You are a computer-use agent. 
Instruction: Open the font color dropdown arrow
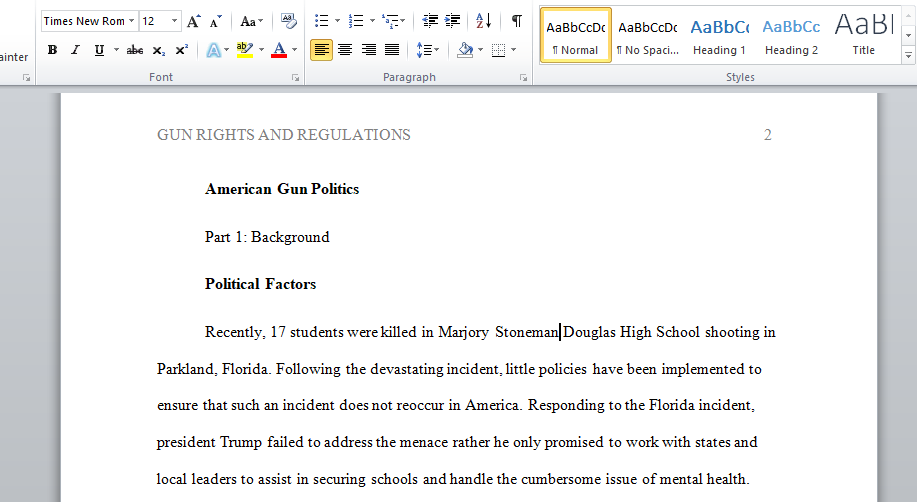[294, 50]
